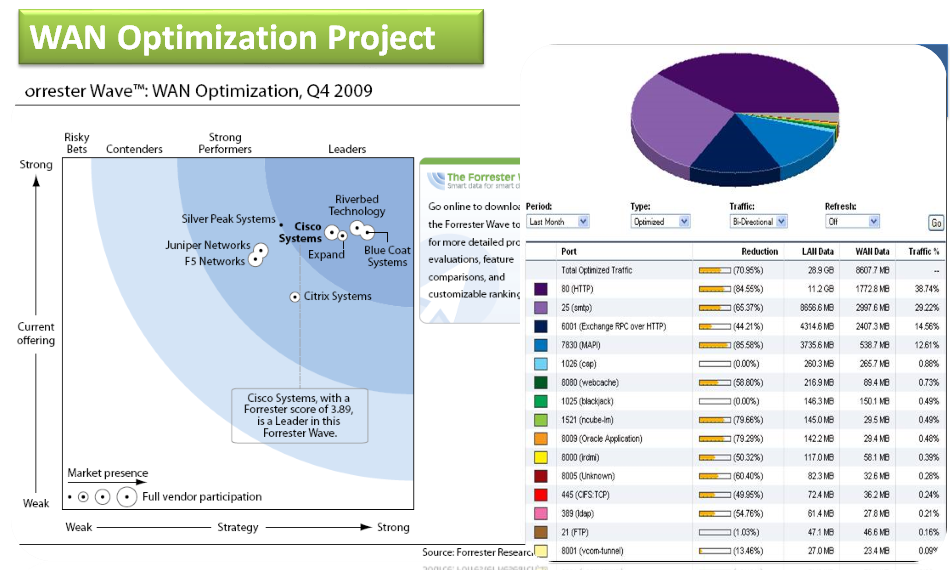Click the Traffic % column header
This screenshot has width=950, height=570.
[x=923, y=251]
